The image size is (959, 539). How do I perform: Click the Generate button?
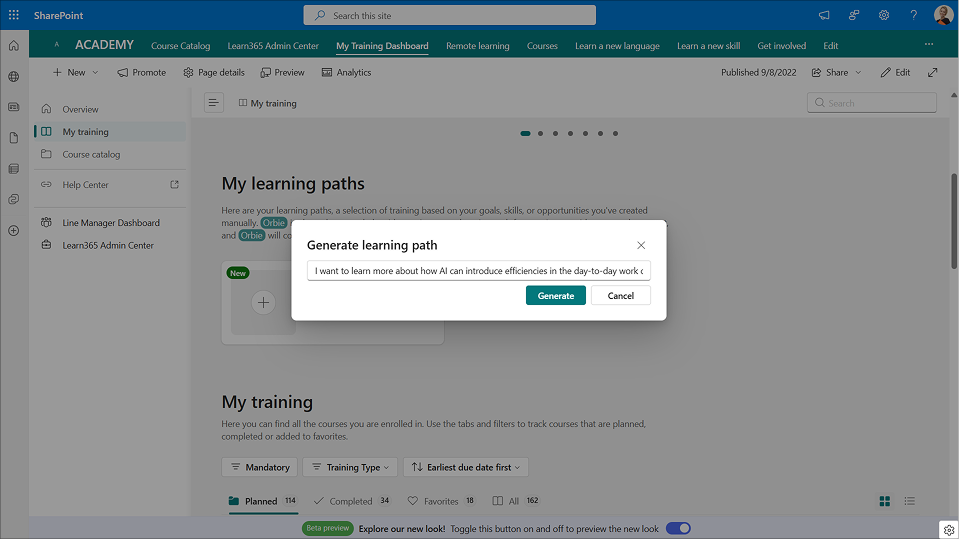click(x=555, y=295)
